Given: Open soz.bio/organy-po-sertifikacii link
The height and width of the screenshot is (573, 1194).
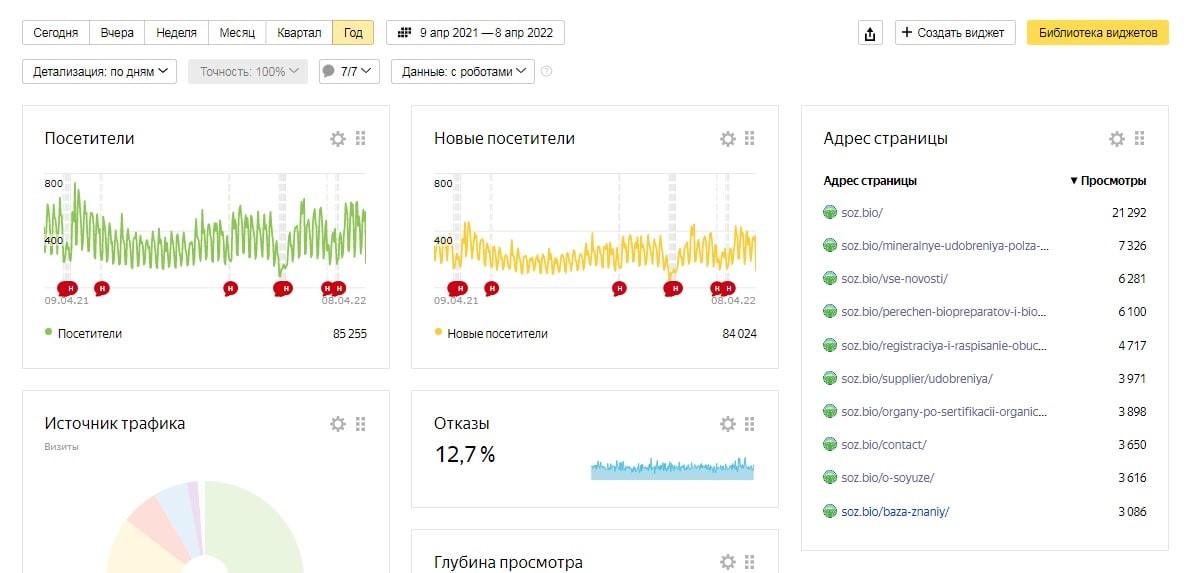Looking at the screenshot, I should click(944, 411).
